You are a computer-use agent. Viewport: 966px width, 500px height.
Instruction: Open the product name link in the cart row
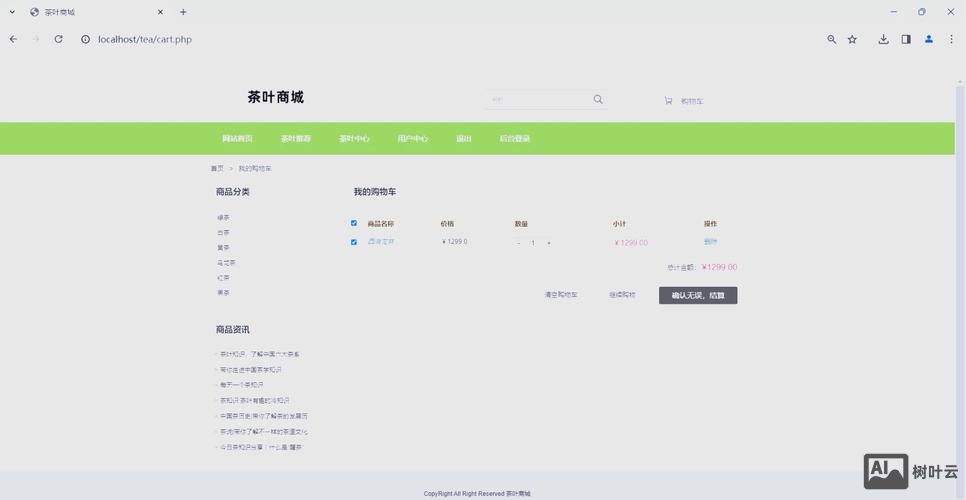click(381, 241)
